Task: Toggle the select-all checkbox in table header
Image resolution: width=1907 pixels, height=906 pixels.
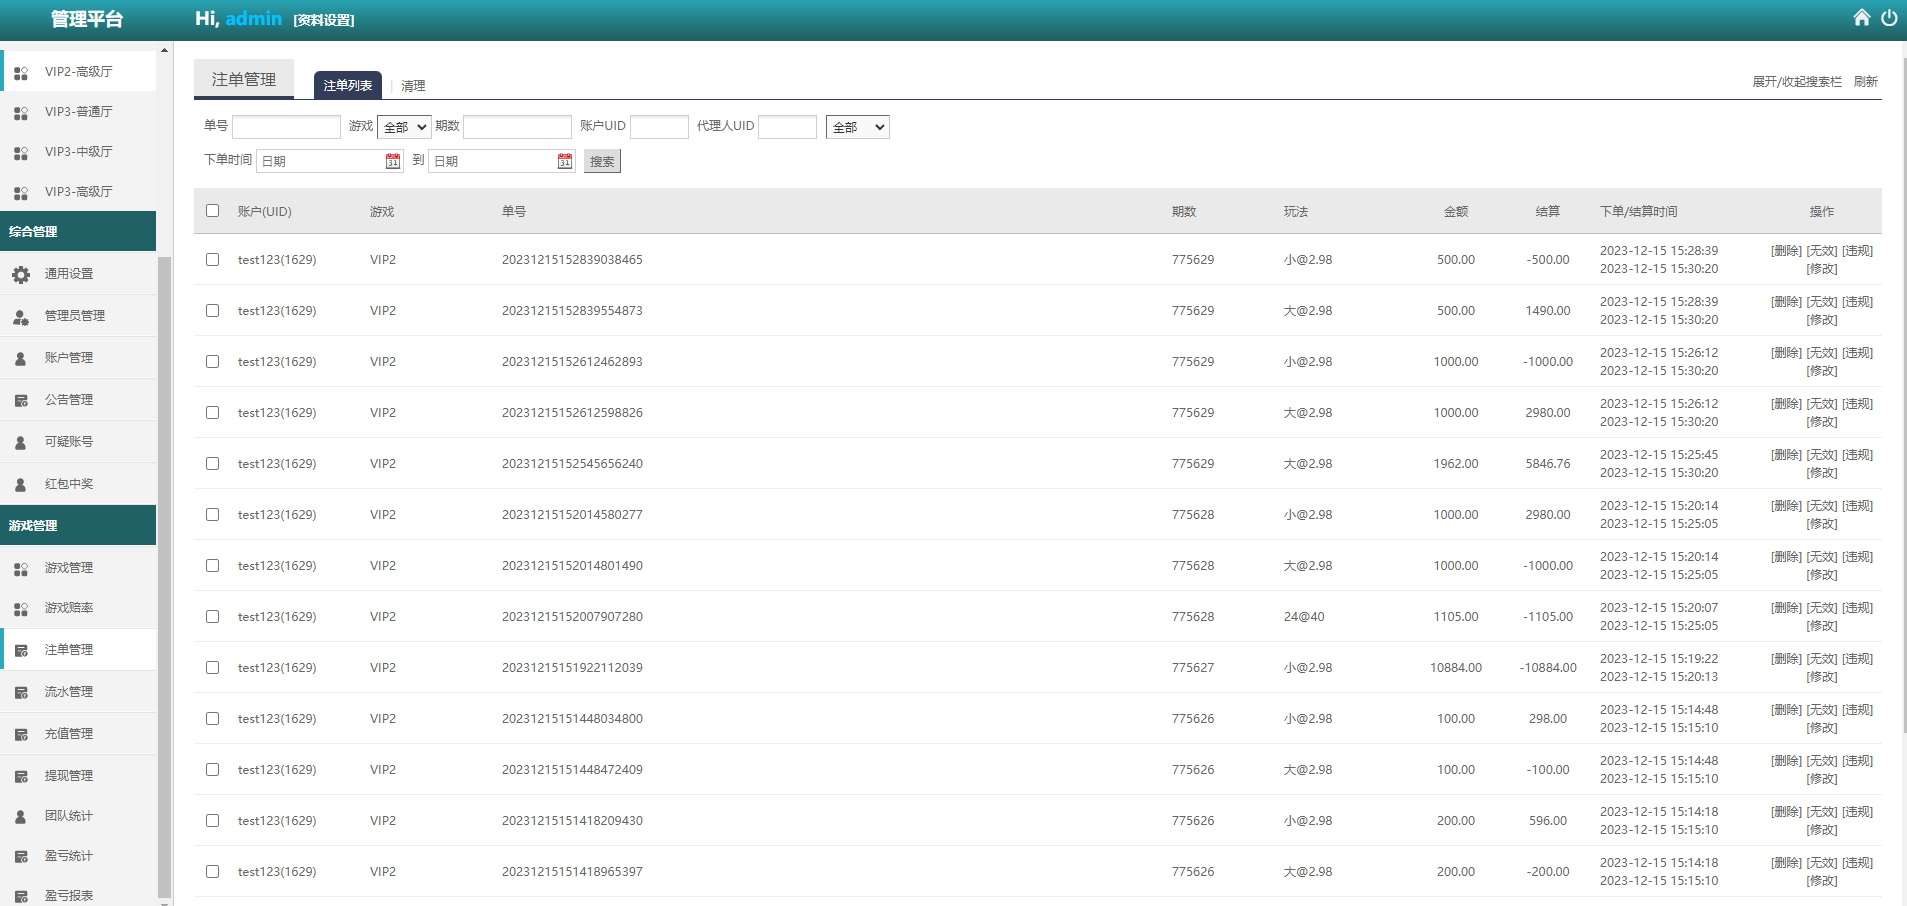Action: point(212,211)
